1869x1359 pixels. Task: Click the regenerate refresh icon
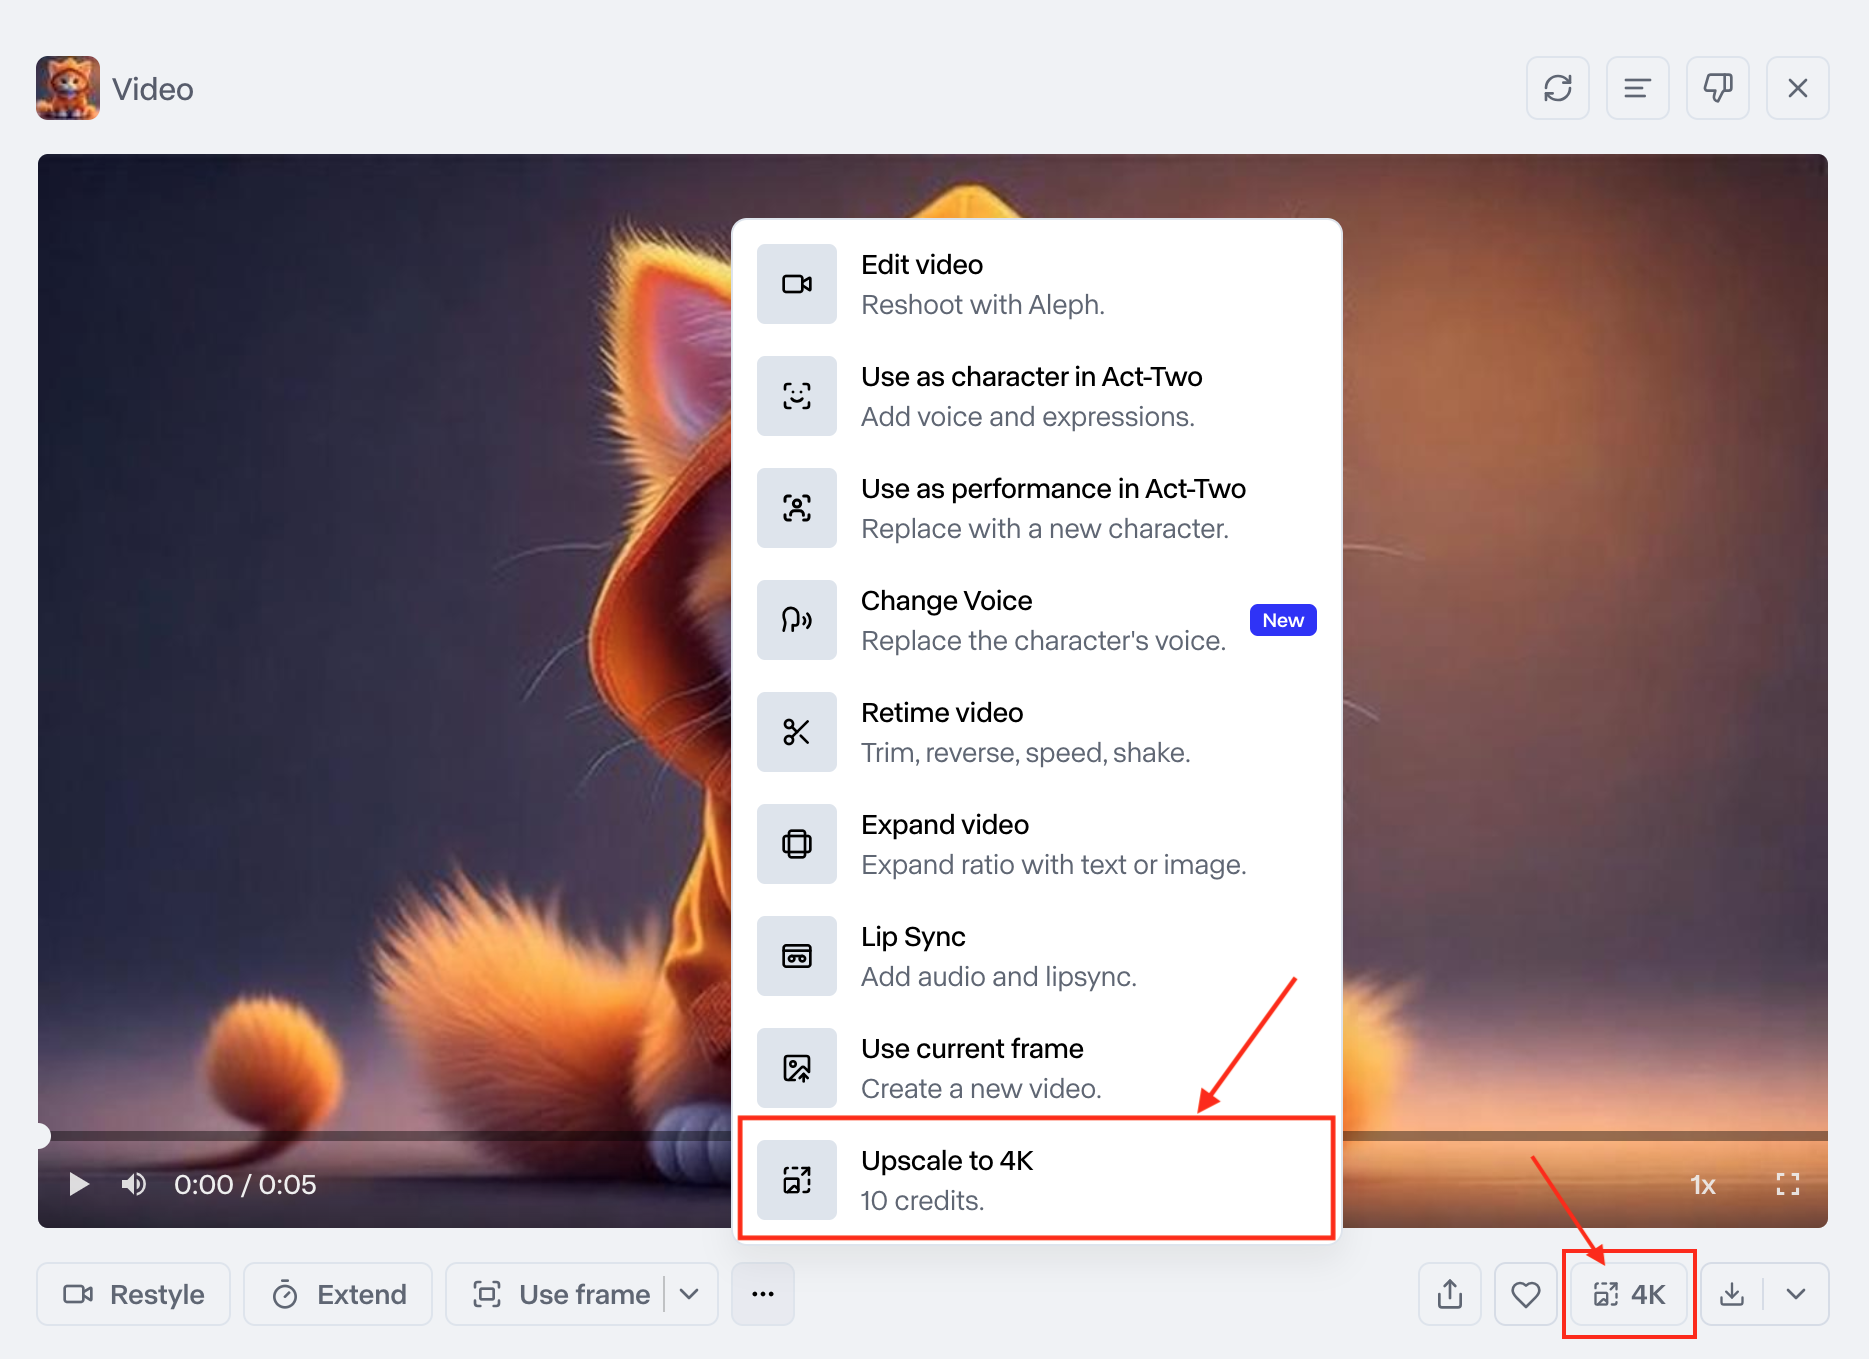[1557, 88]
